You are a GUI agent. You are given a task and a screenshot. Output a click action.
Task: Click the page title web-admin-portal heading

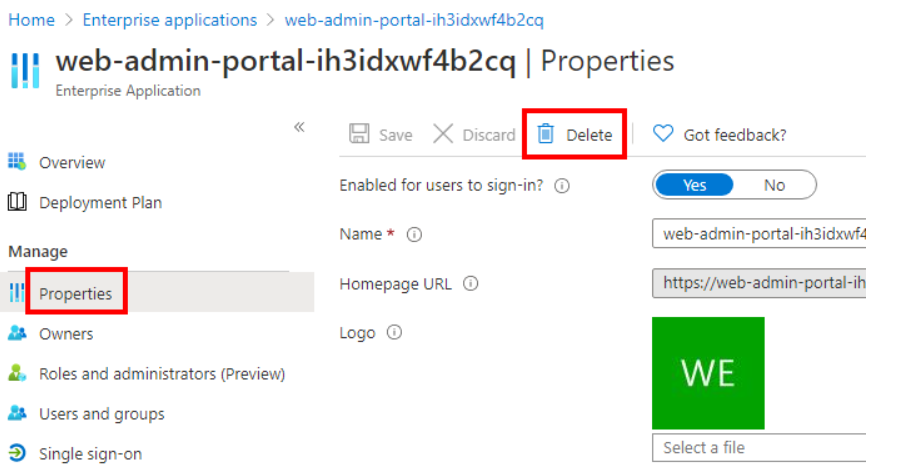click(286, 61)
